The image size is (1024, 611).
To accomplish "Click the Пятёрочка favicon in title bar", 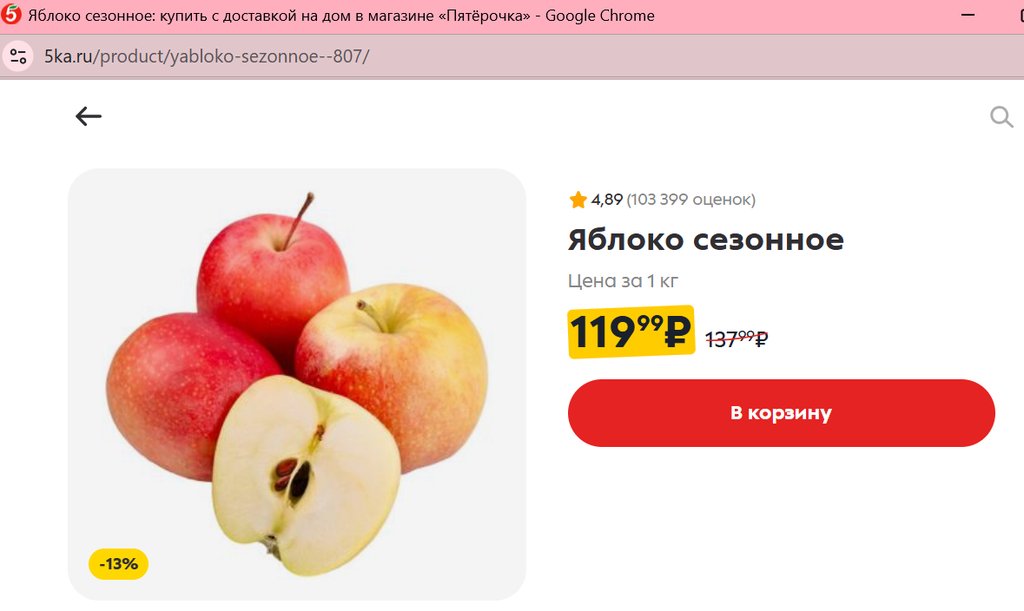I will coord(11,15).
